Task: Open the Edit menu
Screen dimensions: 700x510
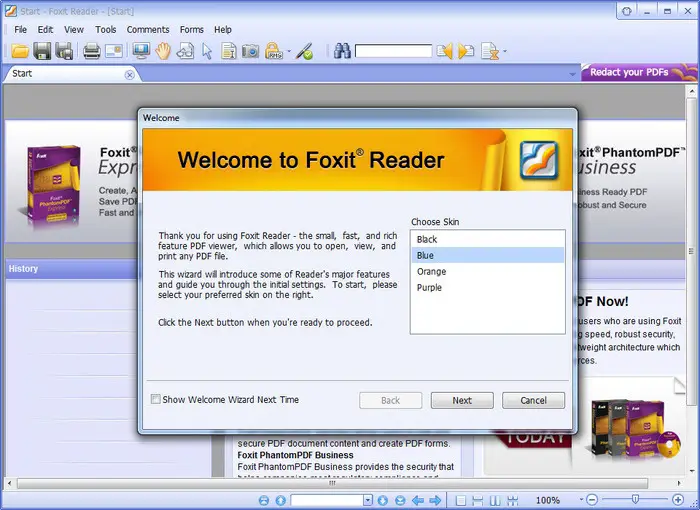Action: pos(45,29)
